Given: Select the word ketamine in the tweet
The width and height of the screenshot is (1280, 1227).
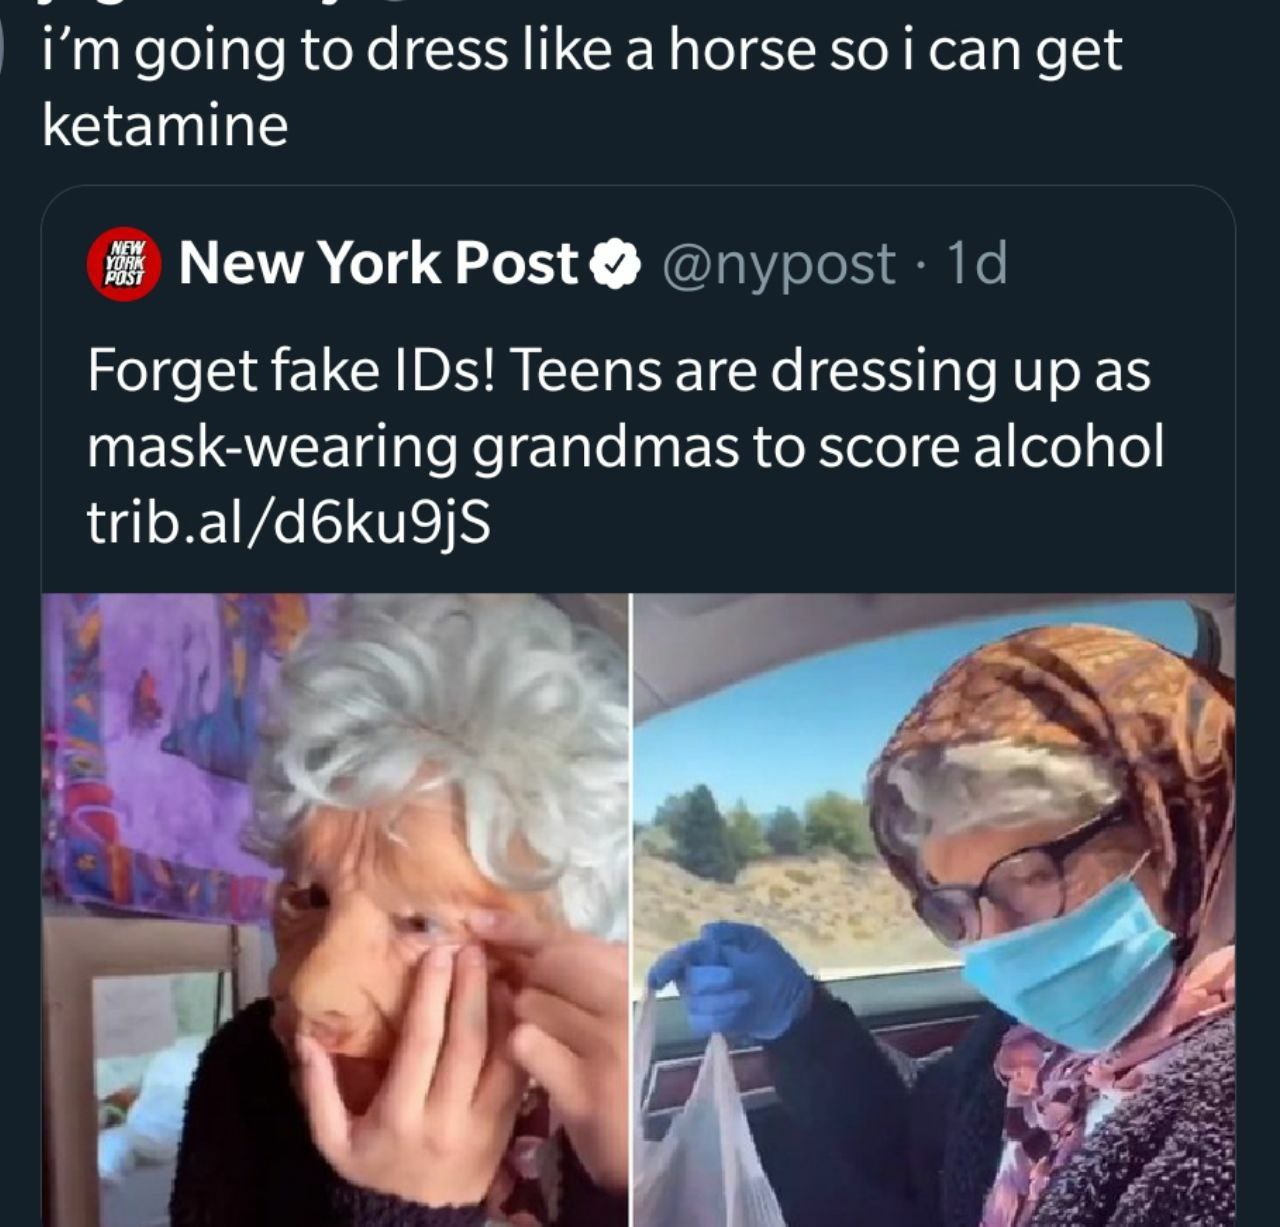Looking at the screenshot, I should tap(165, 126).
